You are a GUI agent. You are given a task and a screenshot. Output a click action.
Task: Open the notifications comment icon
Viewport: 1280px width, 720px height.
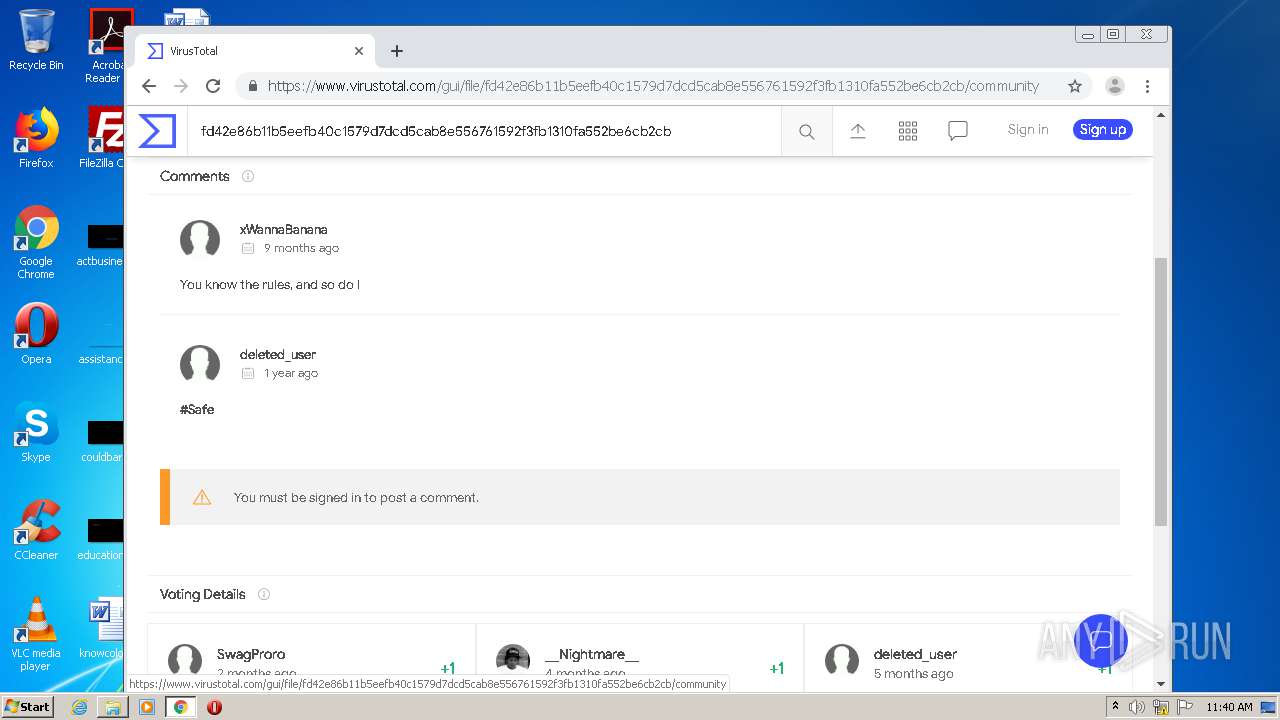[x=958, y=131]
